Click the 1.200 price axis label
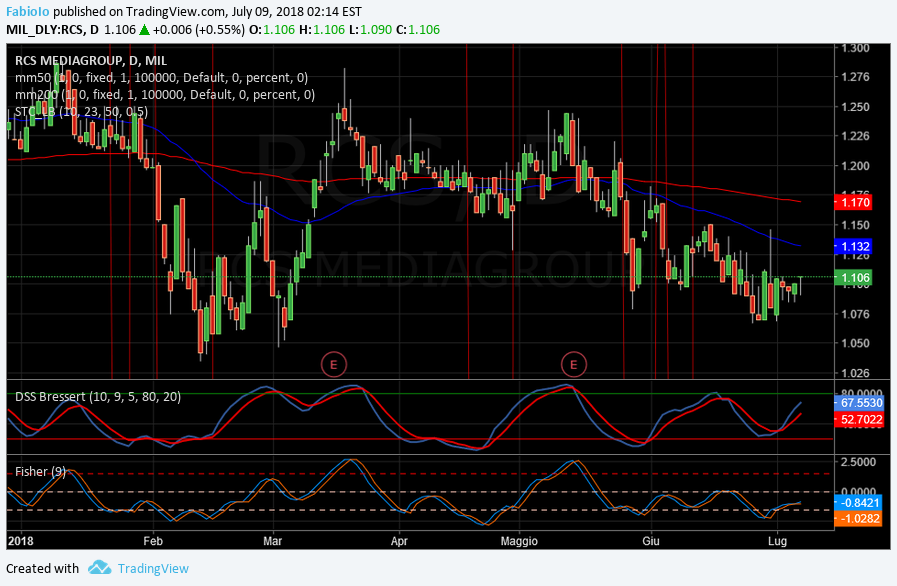Screen dimensions: 897x586 pyautogui.click(x=855, y=166)
